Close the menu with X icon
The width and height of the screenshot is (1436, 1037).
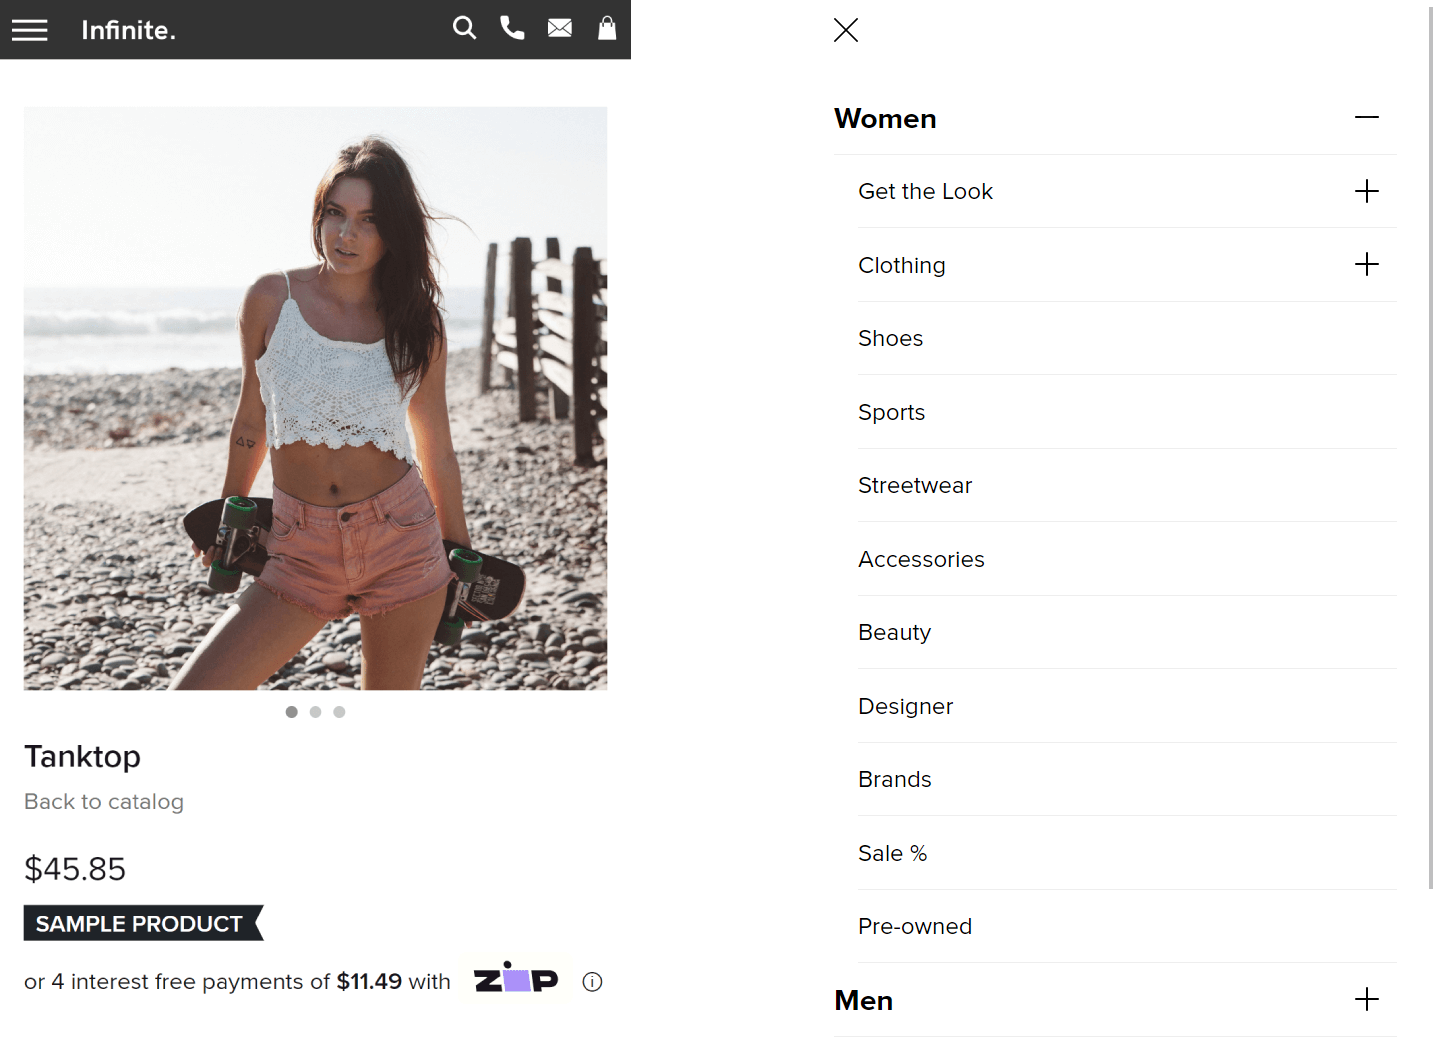846,30
